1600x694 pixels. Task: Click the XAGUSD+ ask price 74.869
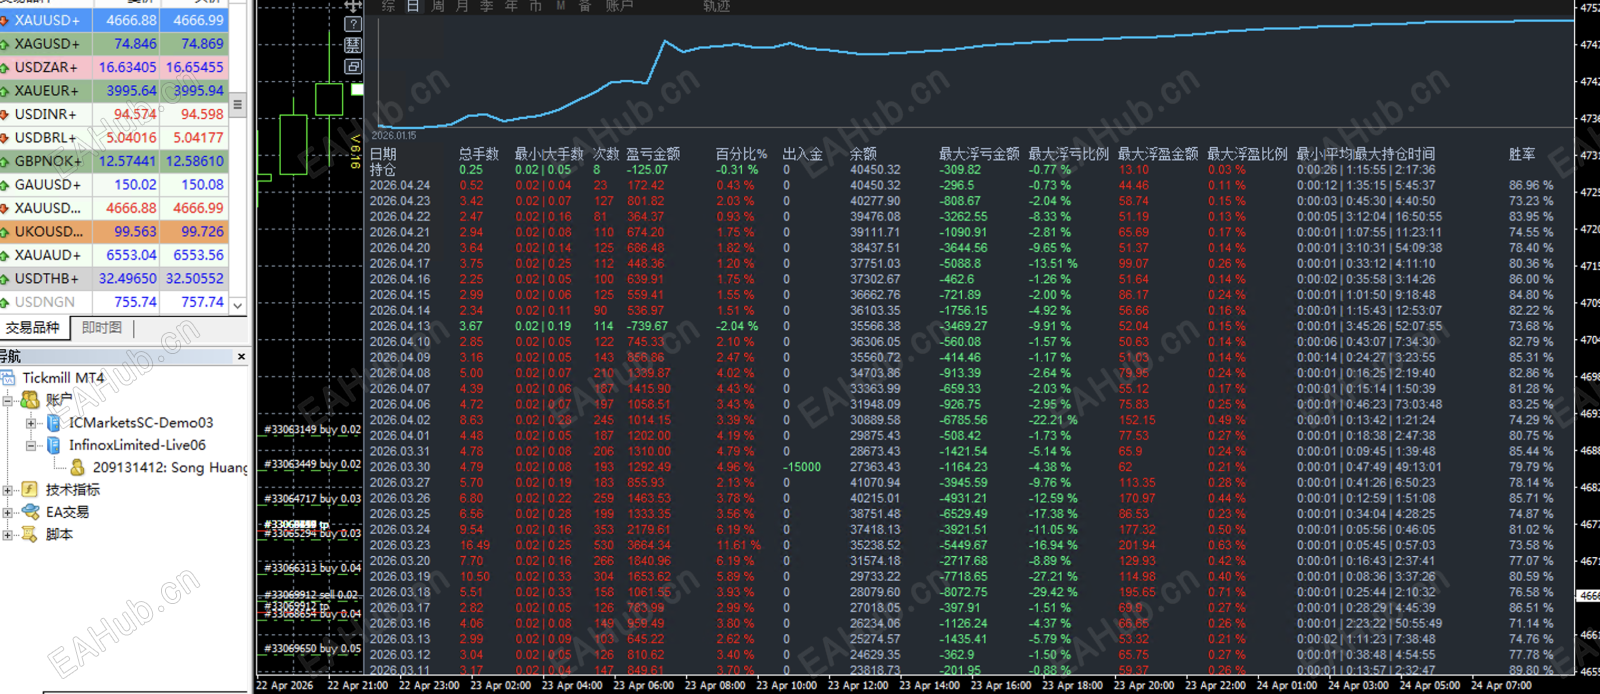point(202,44)
